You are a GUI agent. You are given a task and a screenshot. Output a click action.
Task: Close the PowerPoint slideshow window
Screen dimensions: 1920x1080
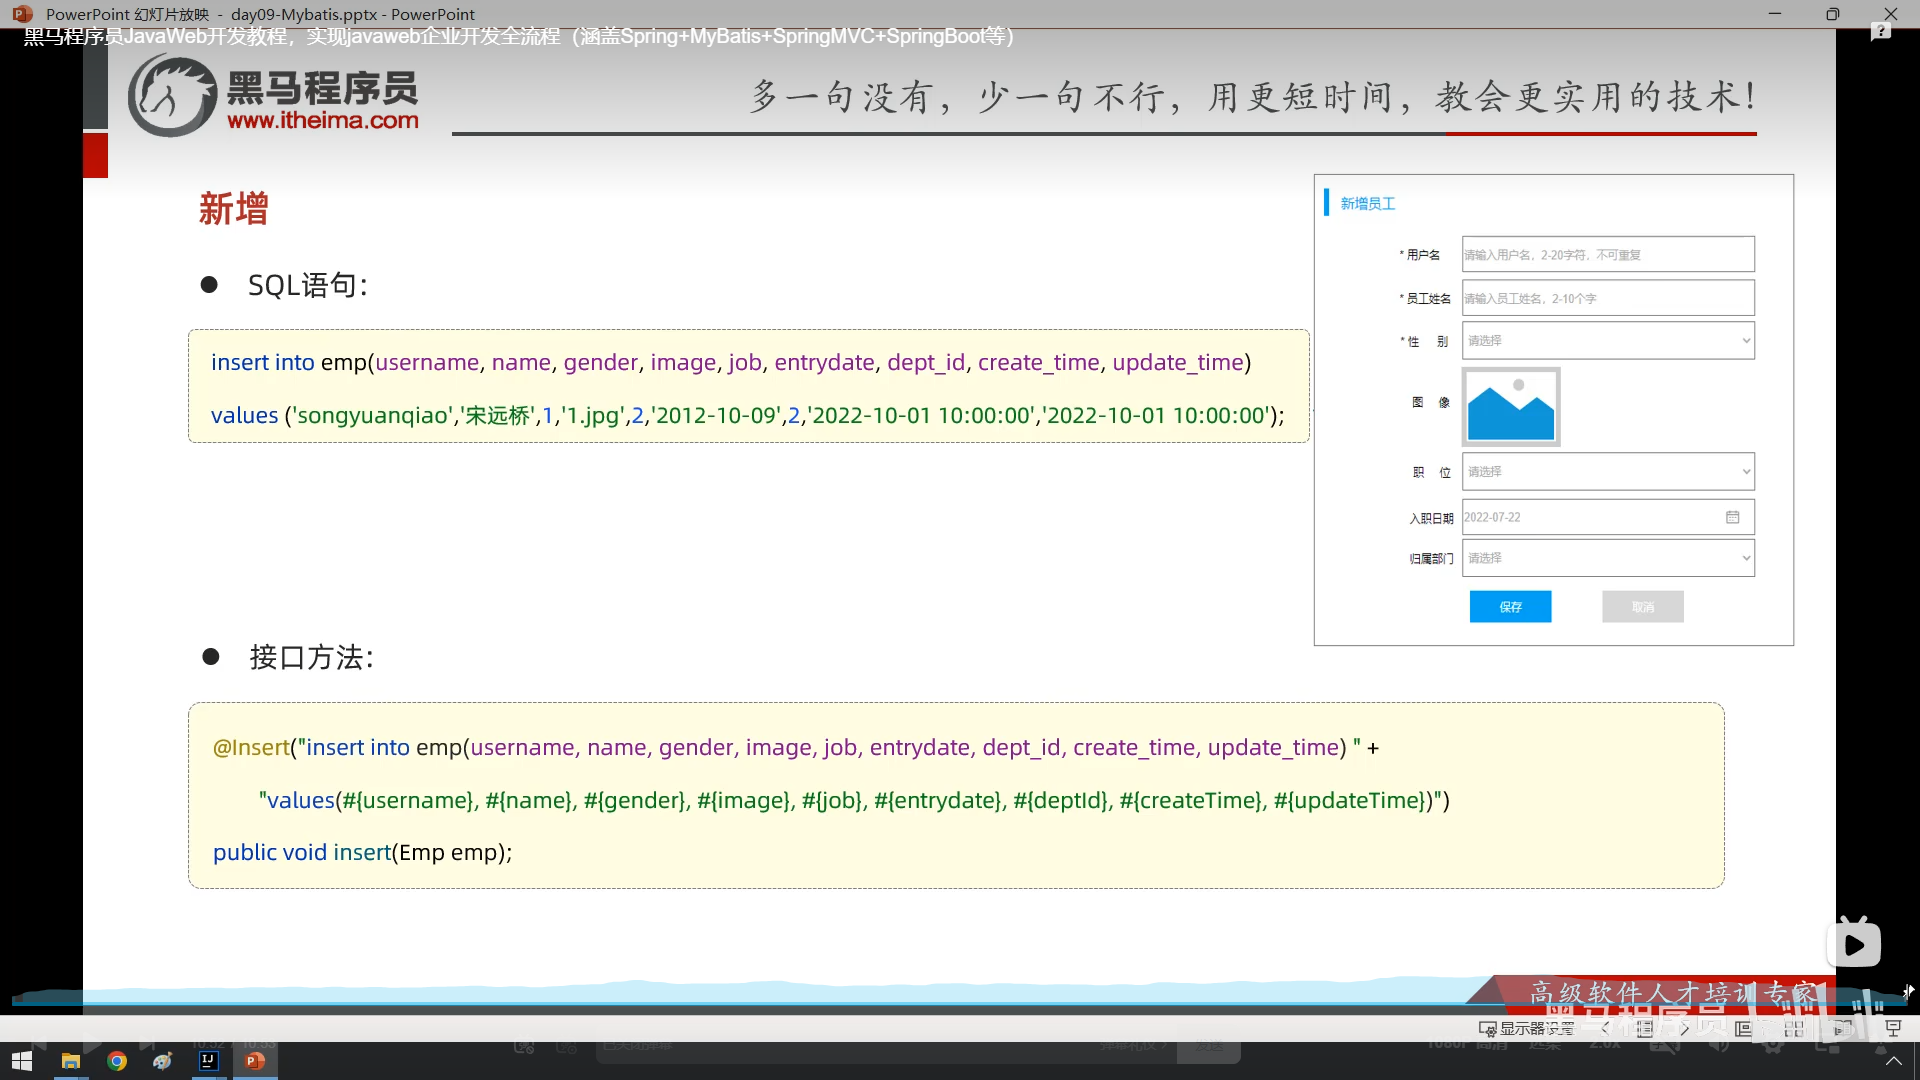(1890, 14)
